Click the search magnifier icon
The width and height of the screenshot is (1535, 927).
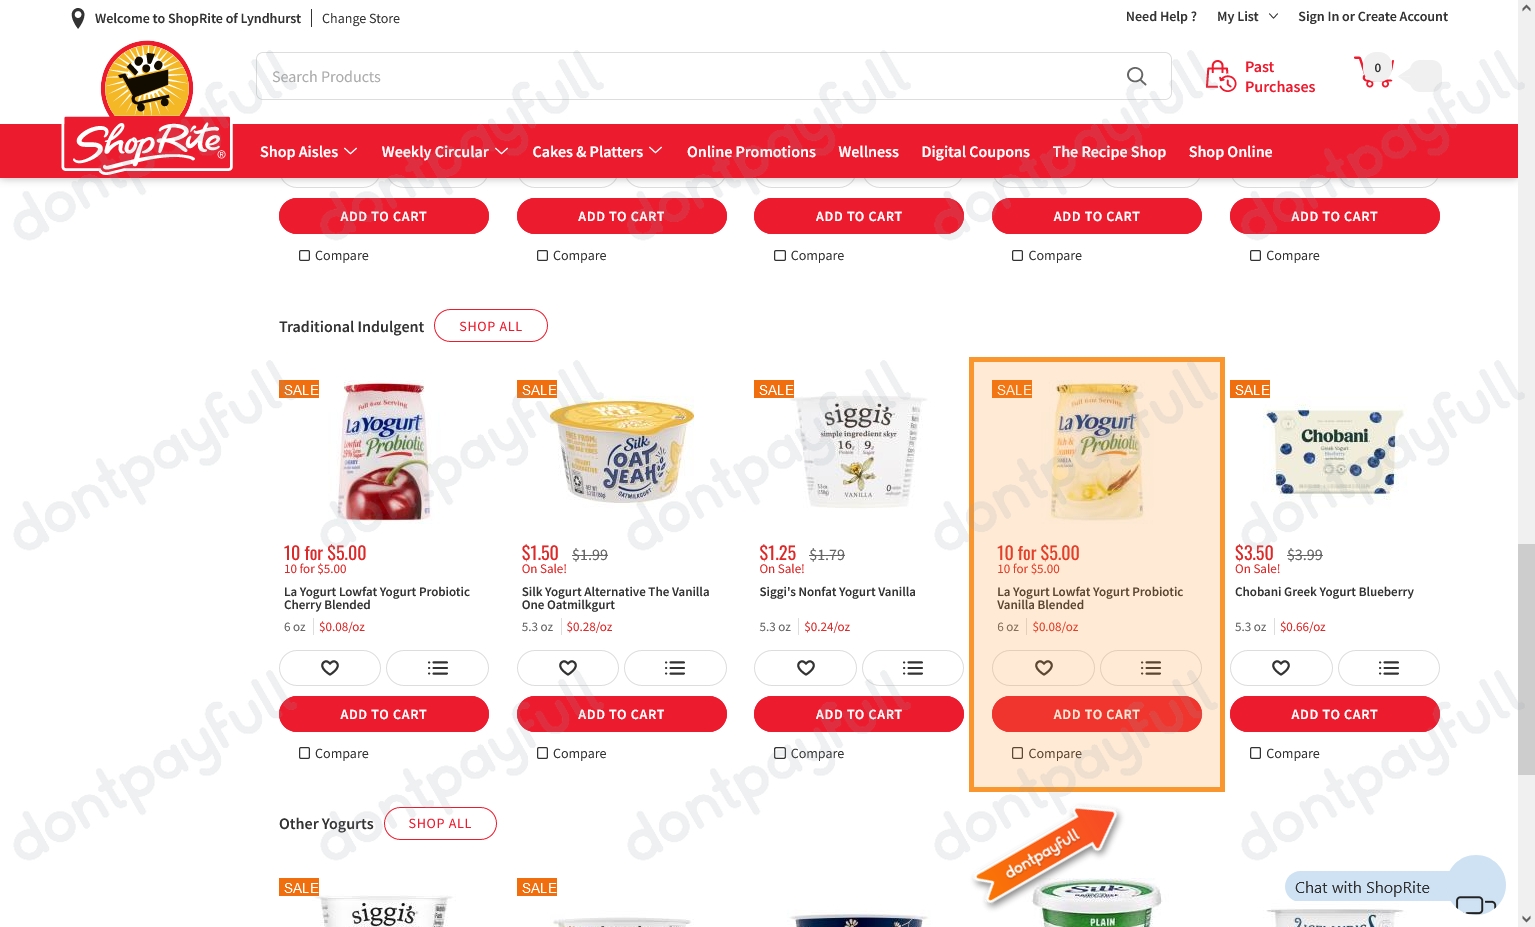click(1136, 76)
